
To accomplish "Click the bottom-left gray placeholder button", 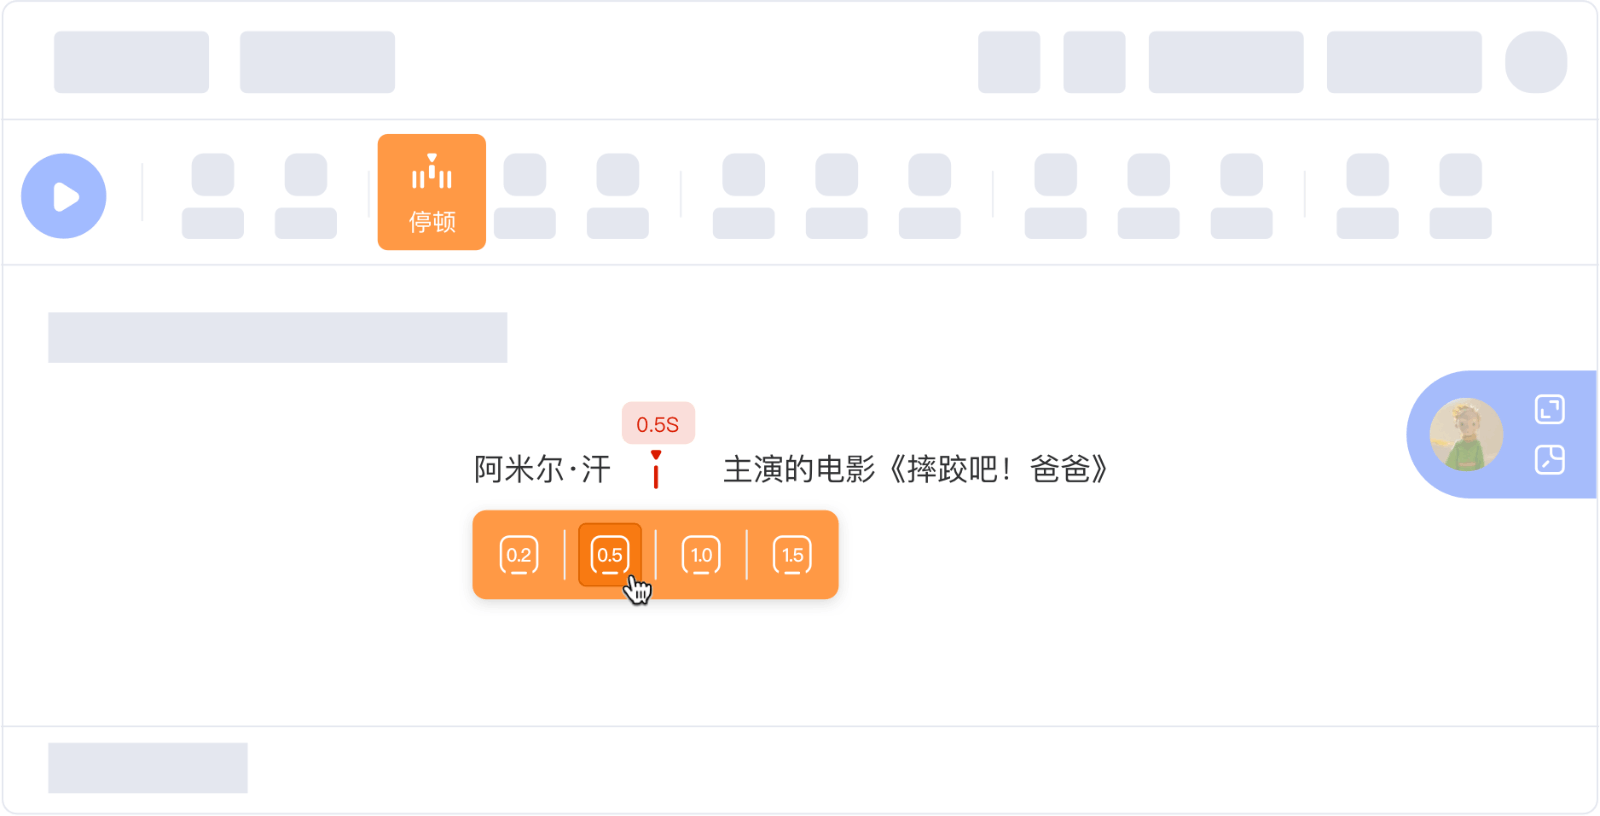I will [148, 768].
